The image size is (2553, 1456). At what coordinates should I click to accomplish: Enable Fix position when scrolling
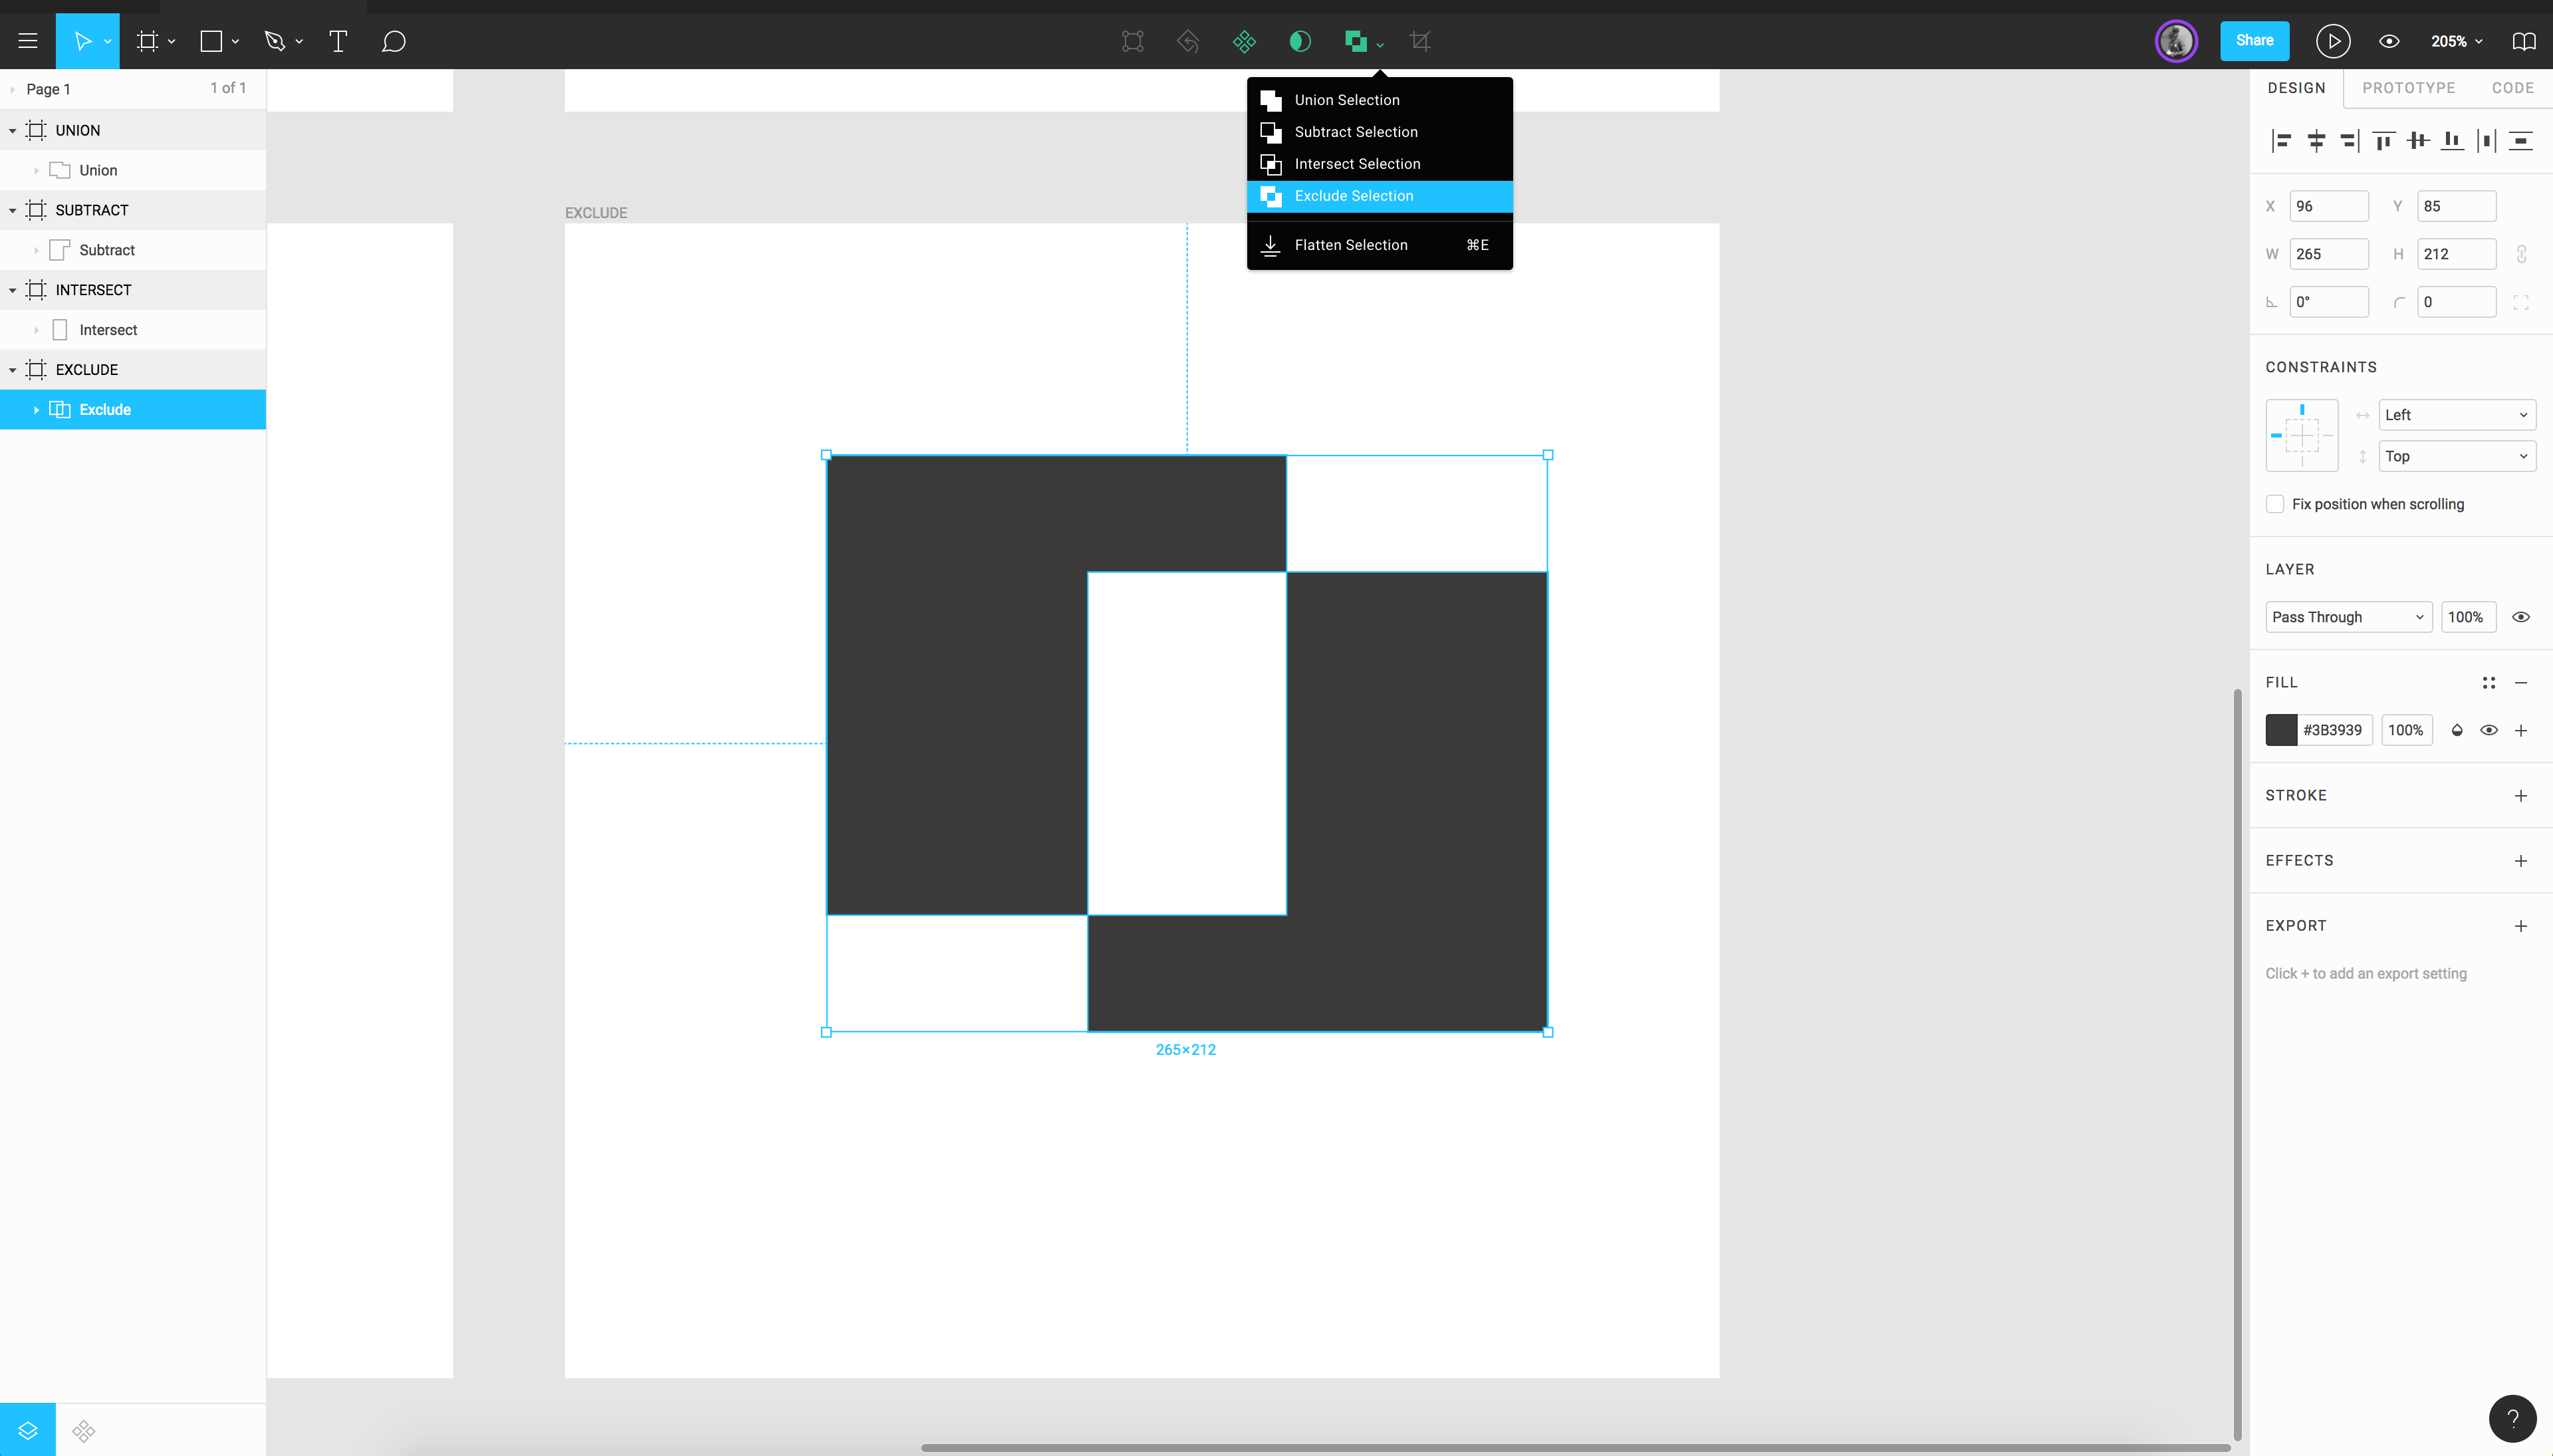(2275, 504)
